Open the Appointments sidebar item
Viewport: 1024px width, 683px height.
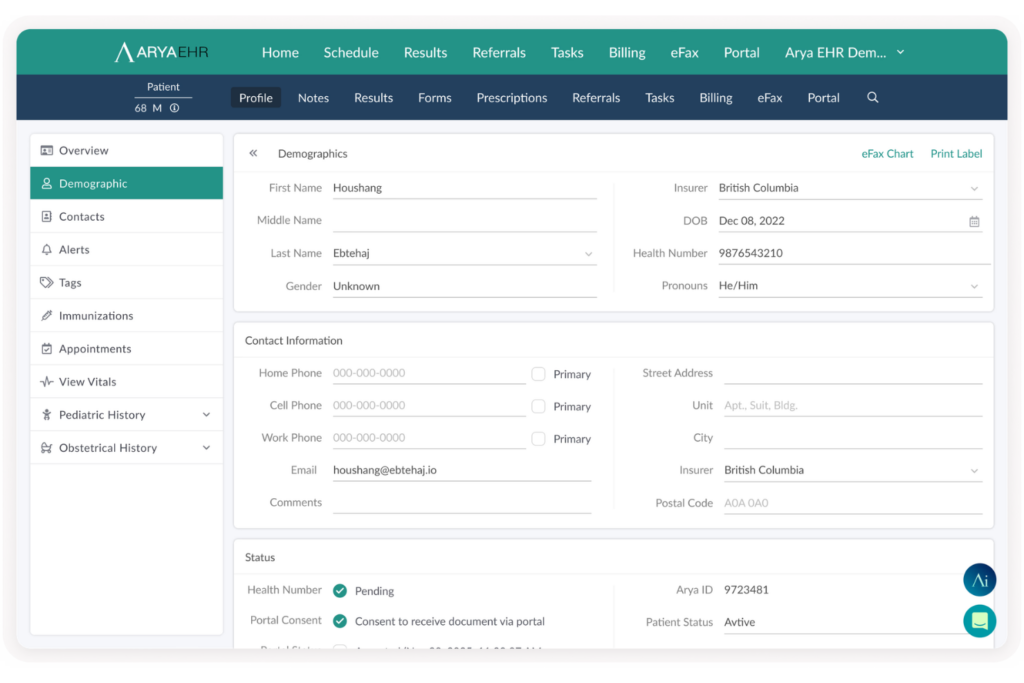click(127, 349)
